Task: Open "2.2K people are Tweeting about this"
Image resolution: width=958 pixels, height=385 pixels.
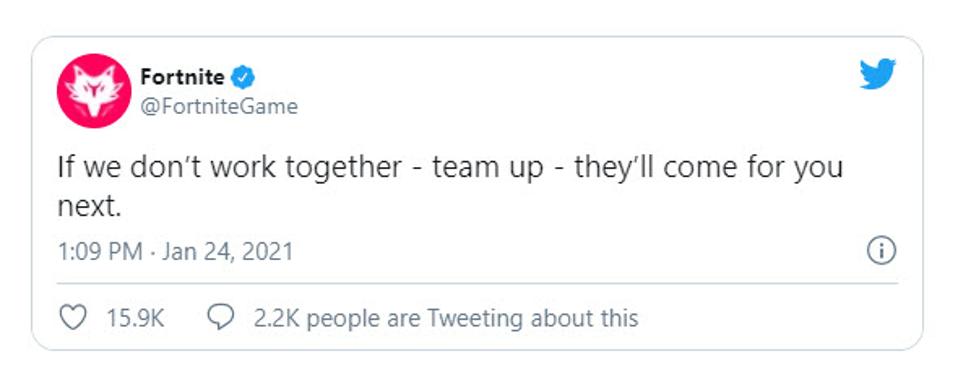Action: coord(446,318)
